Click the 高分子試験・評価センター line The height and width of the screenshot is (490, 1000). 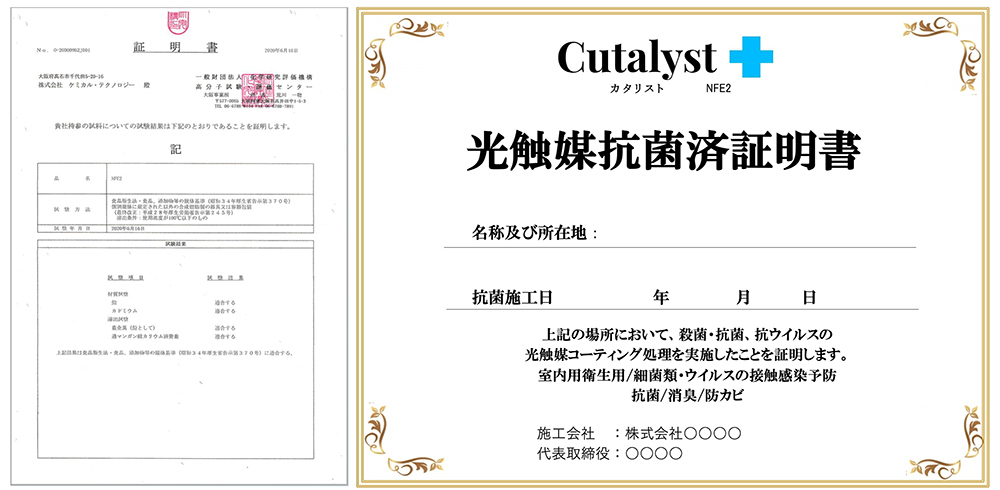pos(254,85)
